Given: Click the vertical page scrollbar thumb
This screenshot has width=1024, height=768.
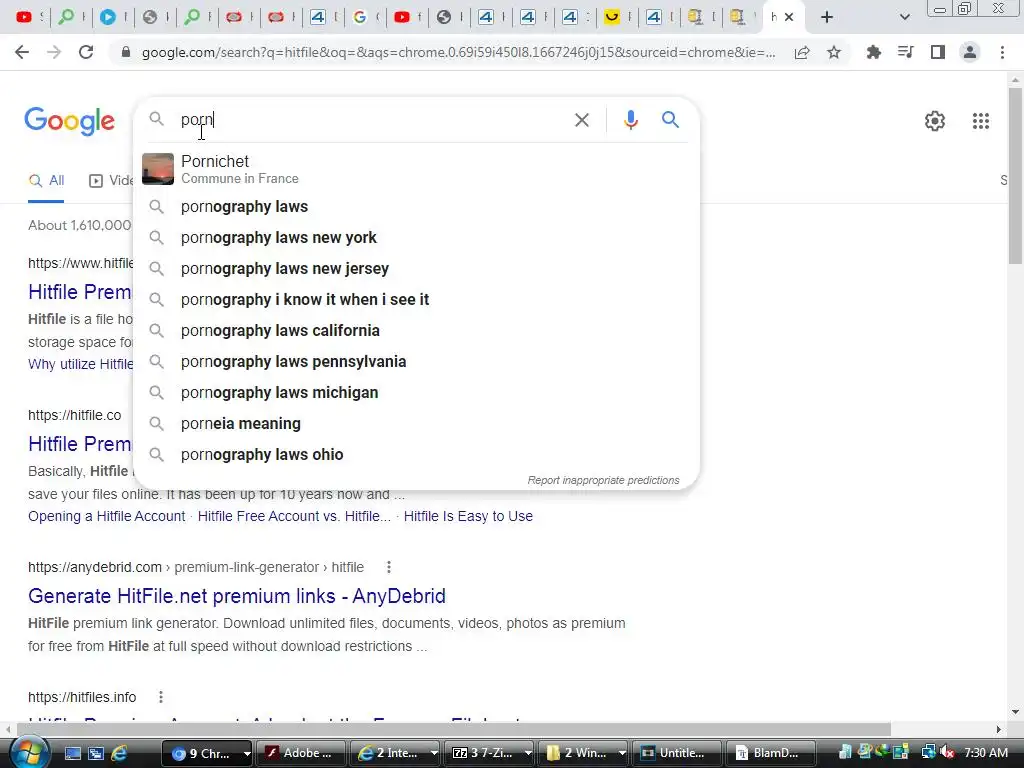Looking at the screenshot, I should [x=1015, y=174].
